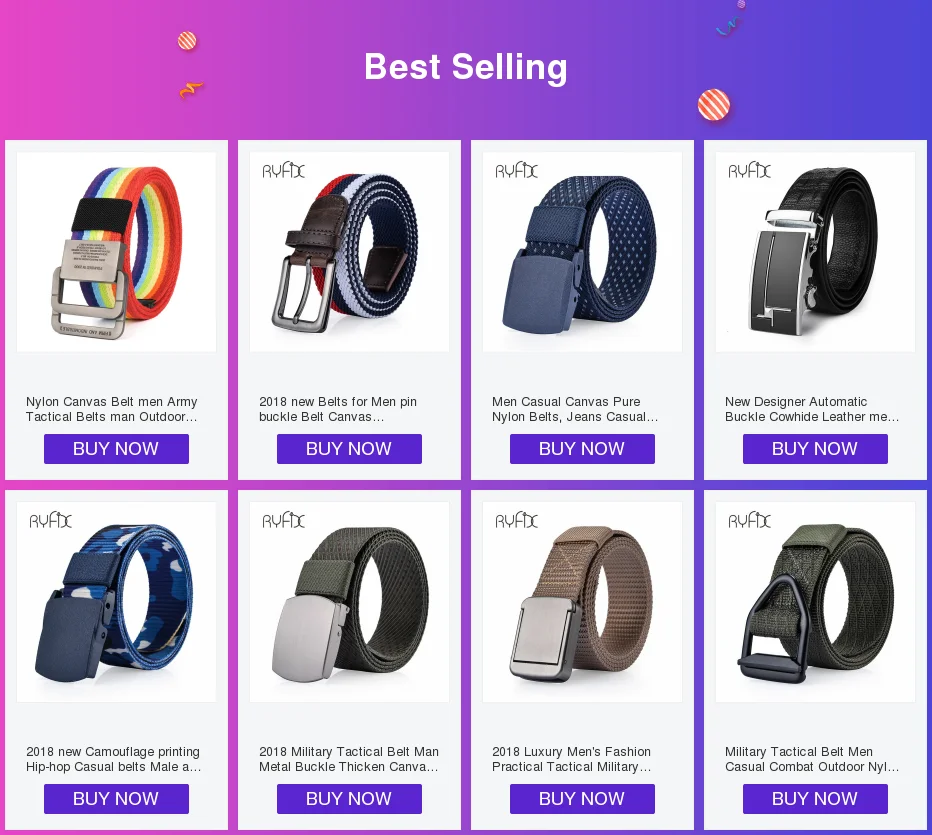Screen dimensions: 932x835
Task: Open the '2018 Luxury Men's Fashion Practical' title link
Action: 572,760
